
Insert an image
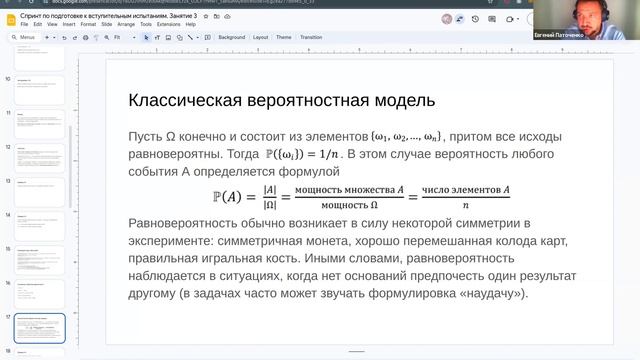click(x=168, y=37)
